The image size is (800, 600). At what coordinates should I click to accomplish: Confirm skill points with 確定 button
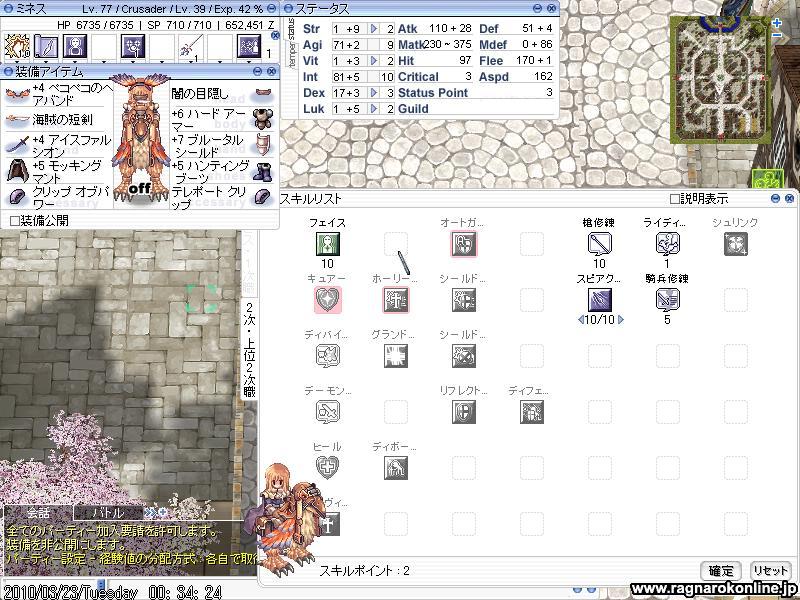coord(721,570)
